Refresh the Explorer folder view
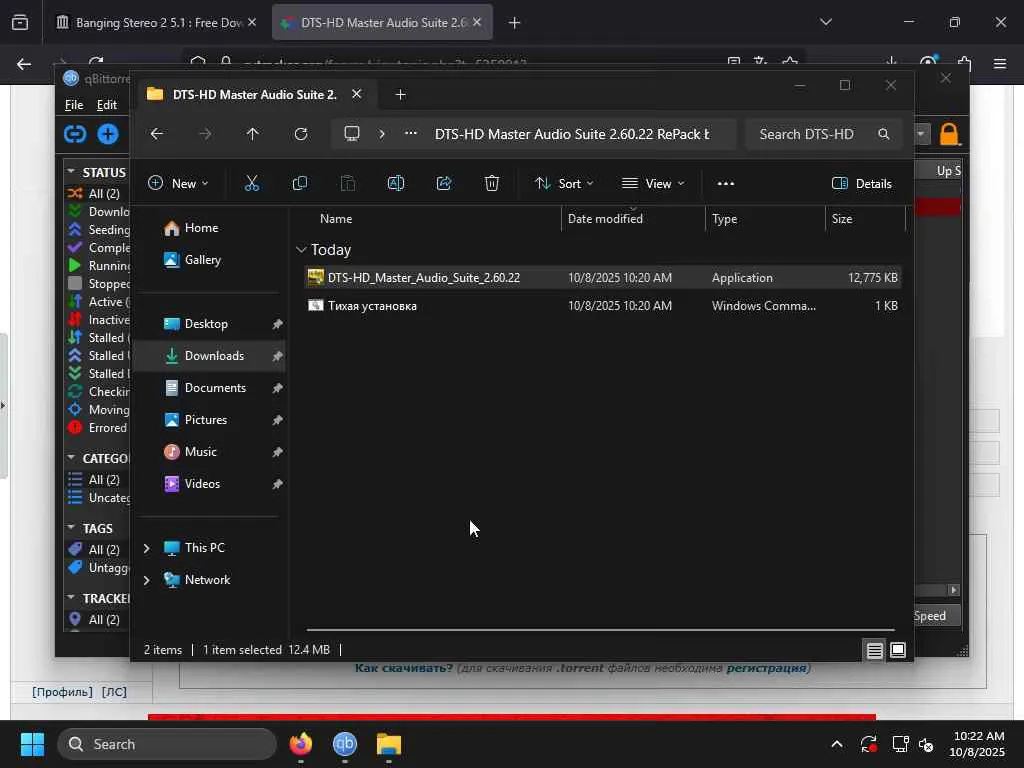This screenshot has height=768, width=1024. coord(300,134)
